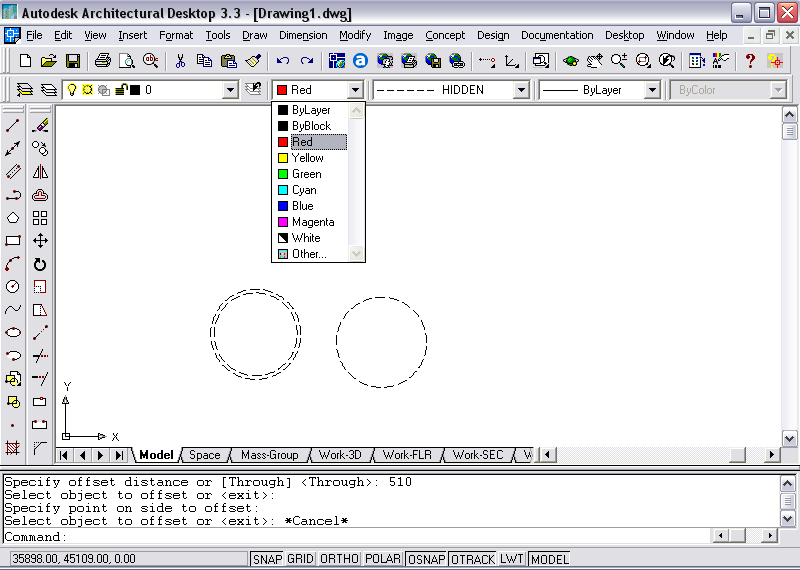Viewport: 800px width, 570px height.
Task: Switch to the Mass-Group layout tab
Action: point(269,455)
